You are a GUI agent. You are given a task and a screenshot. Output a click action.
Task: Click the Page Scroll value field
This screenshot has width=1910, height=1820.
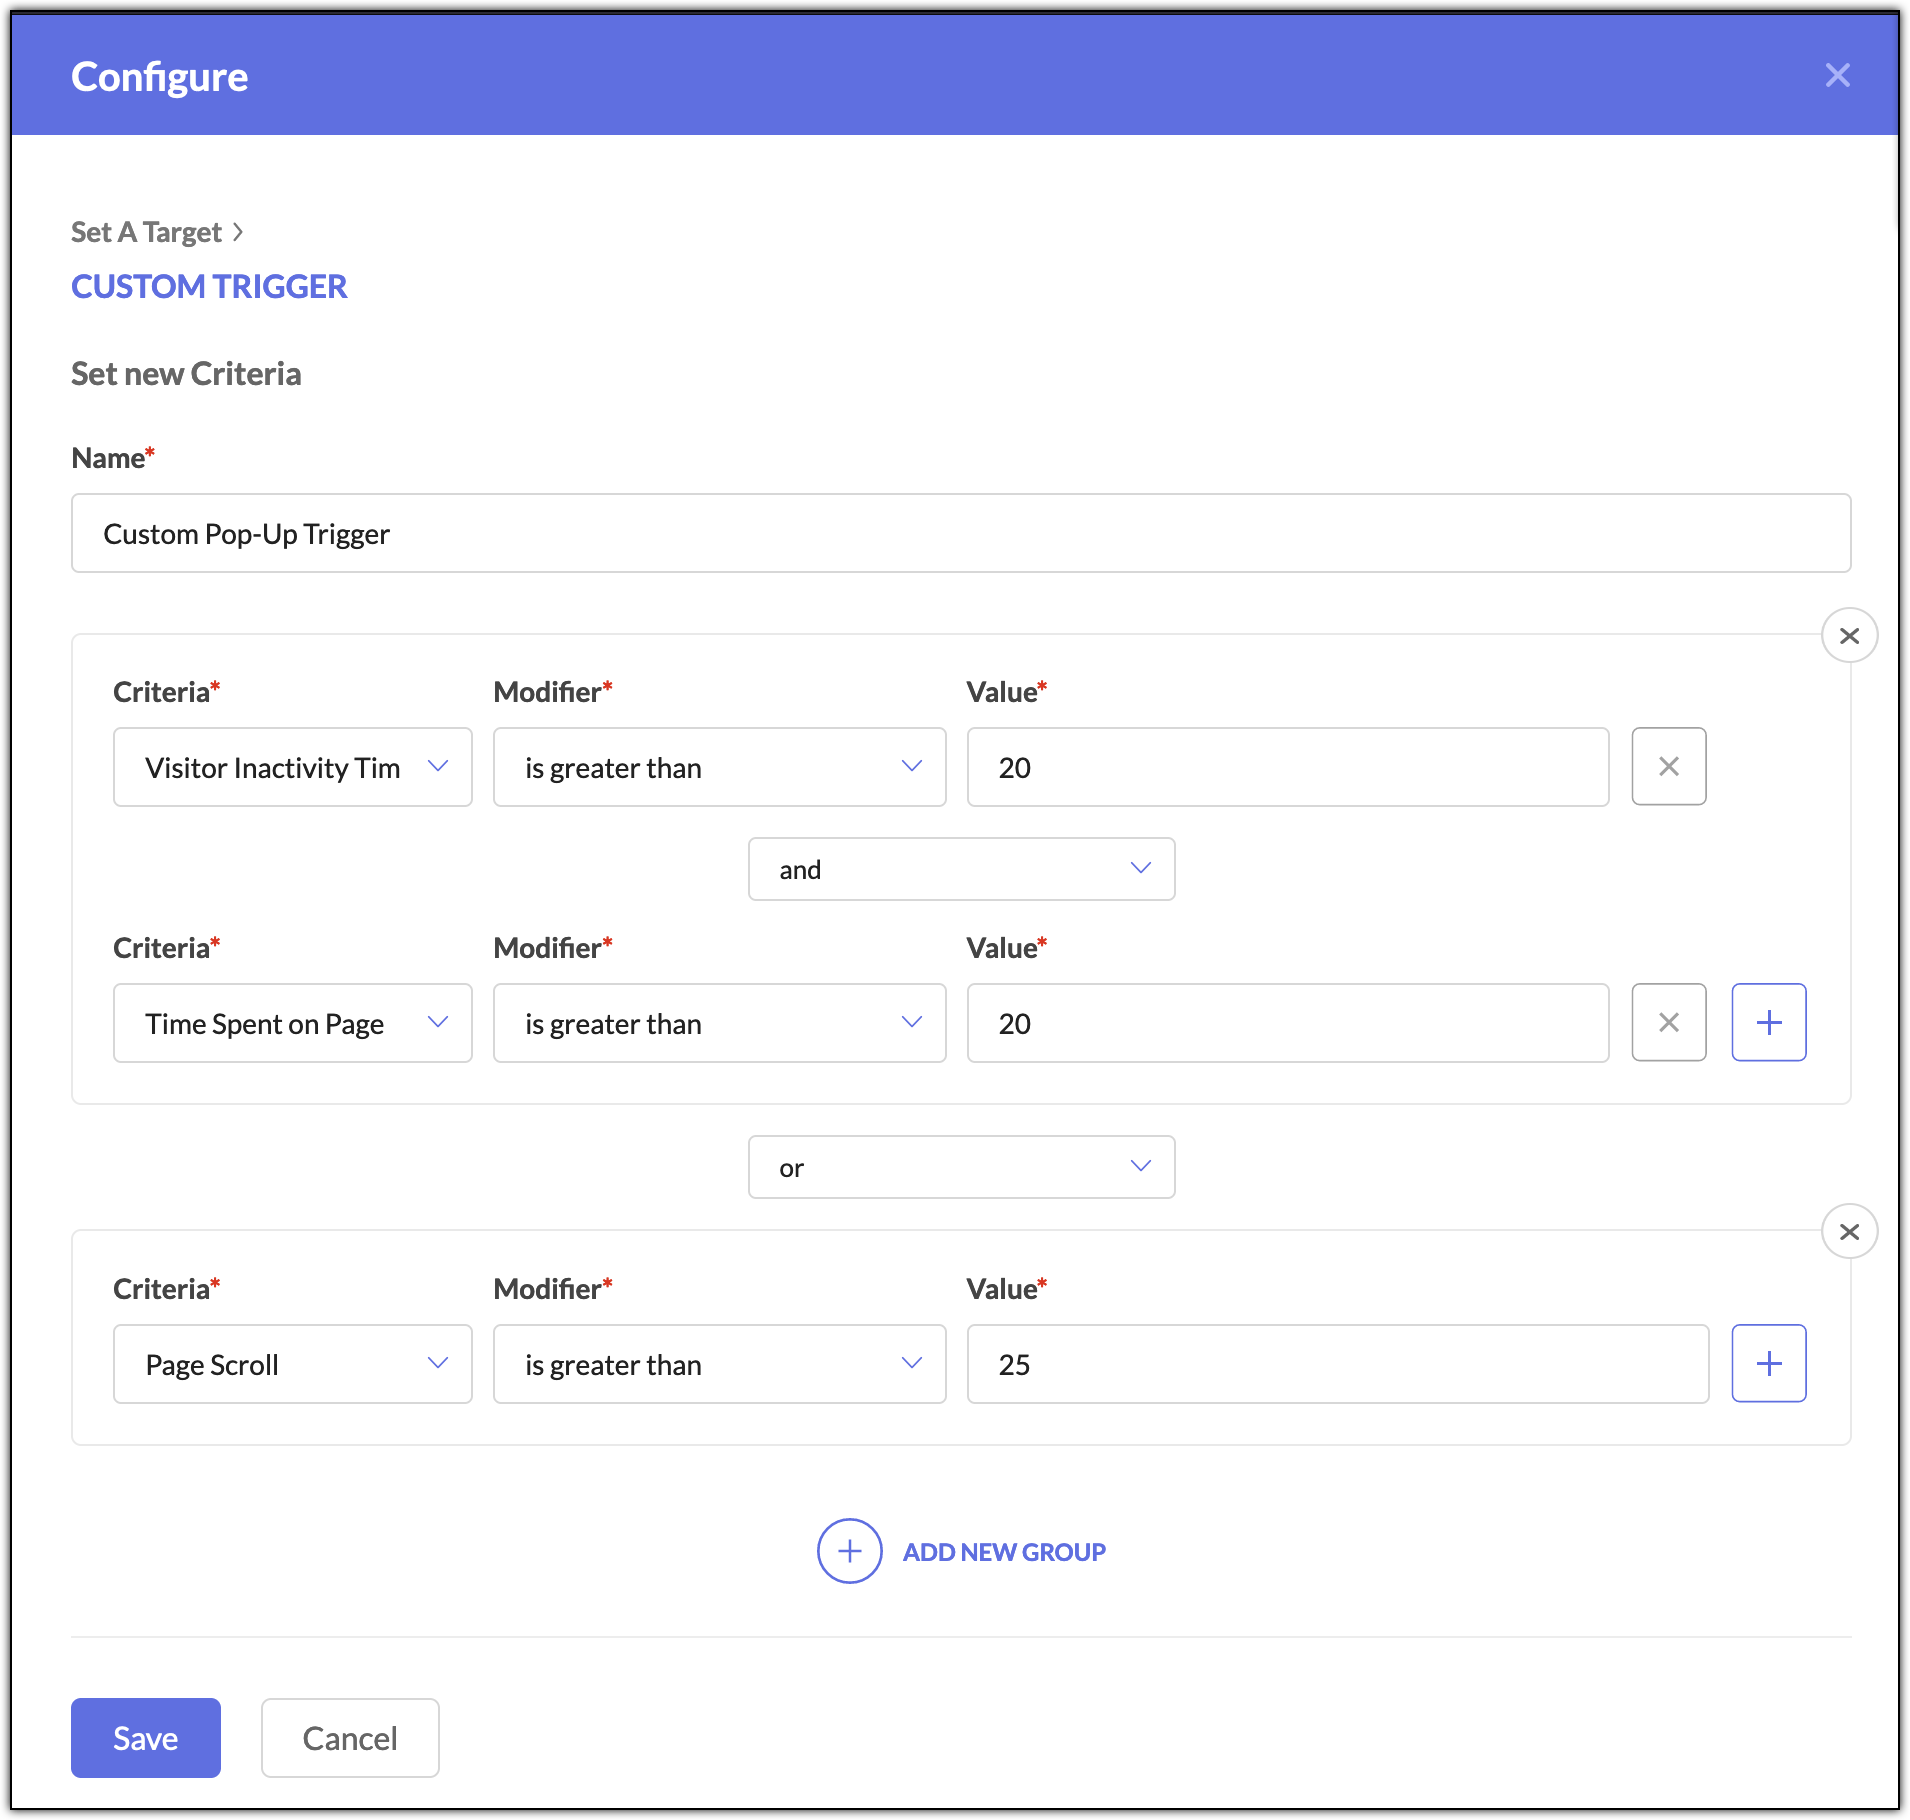pyautogui.click(x=1337, y=1364)
